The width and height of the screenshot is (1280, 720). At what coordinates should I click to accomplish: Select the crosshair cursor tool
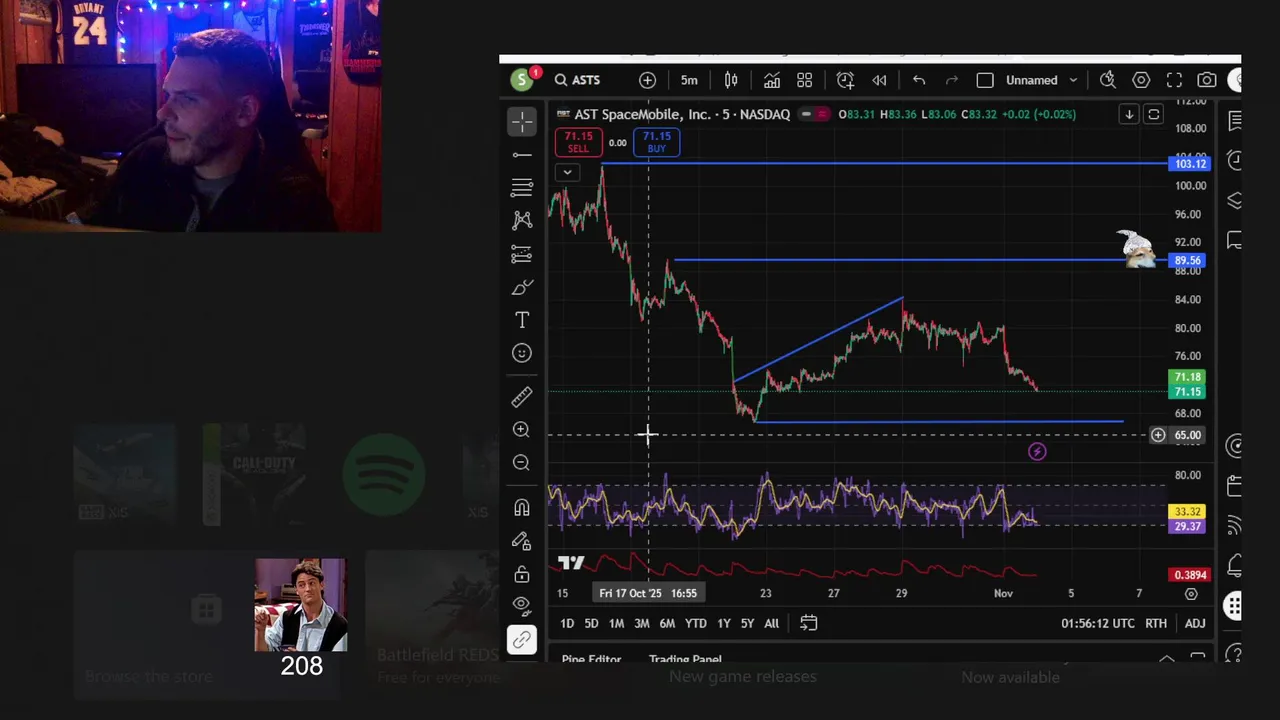(522, 122)
